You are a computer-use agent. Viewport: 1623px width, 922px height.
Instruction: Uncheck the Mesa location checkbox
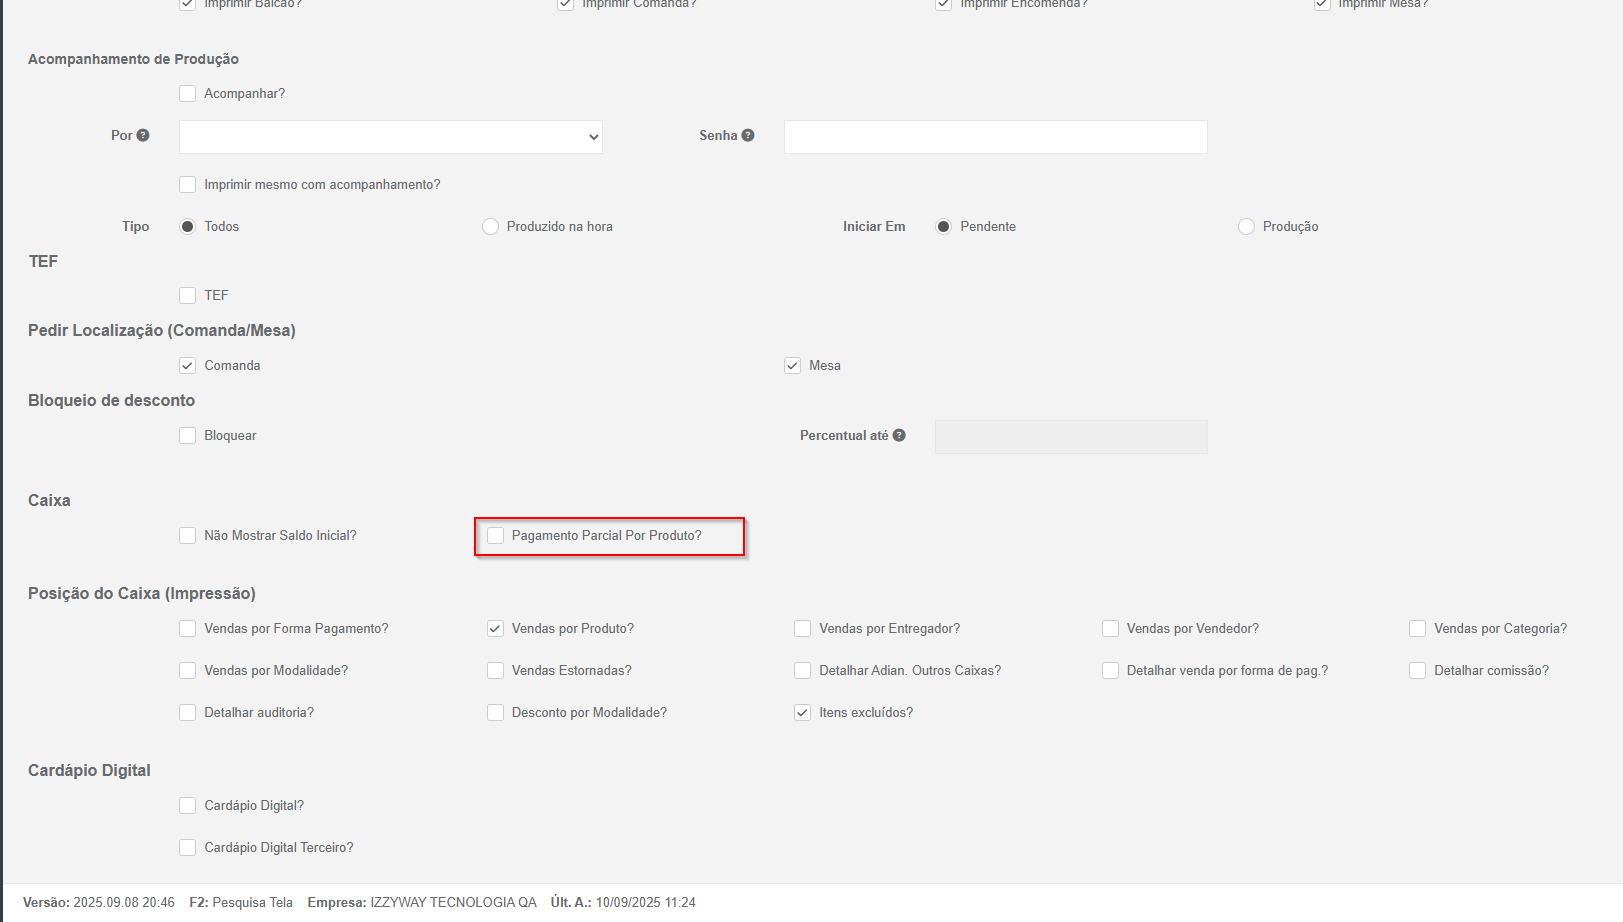[793, 366]
